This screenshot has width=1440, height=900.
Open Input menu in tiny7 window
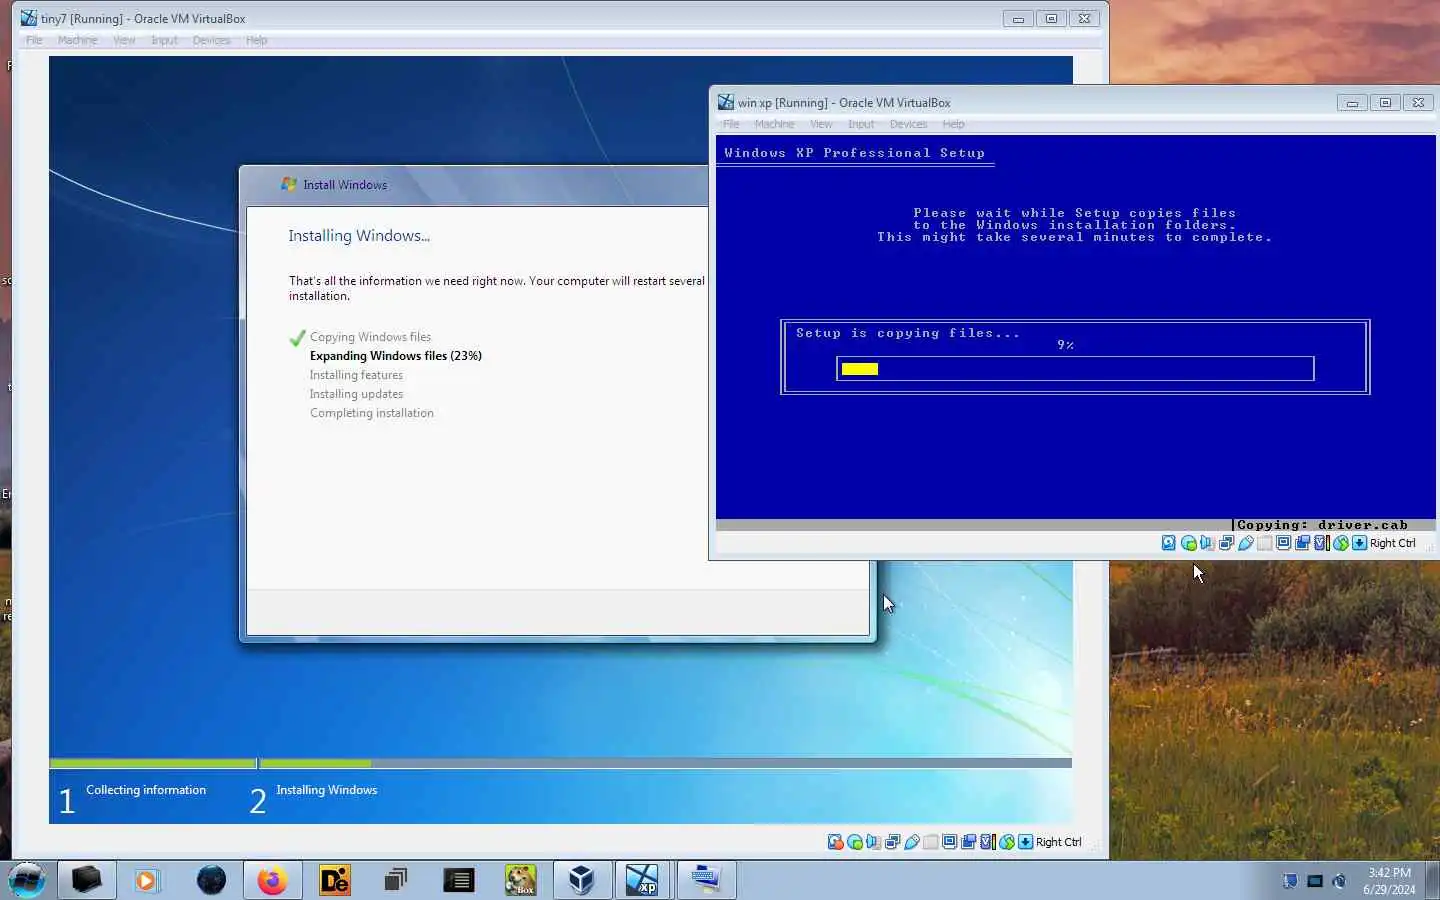point(164,40)
